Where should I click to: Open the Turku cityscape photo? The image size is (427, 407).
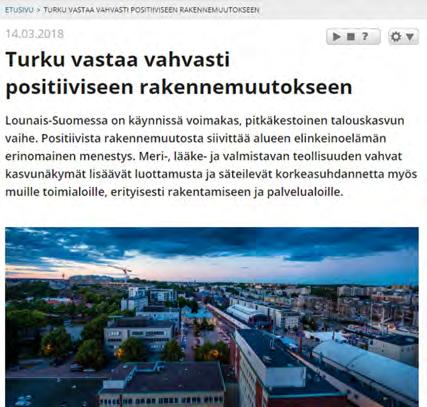[x=212, y=317]
